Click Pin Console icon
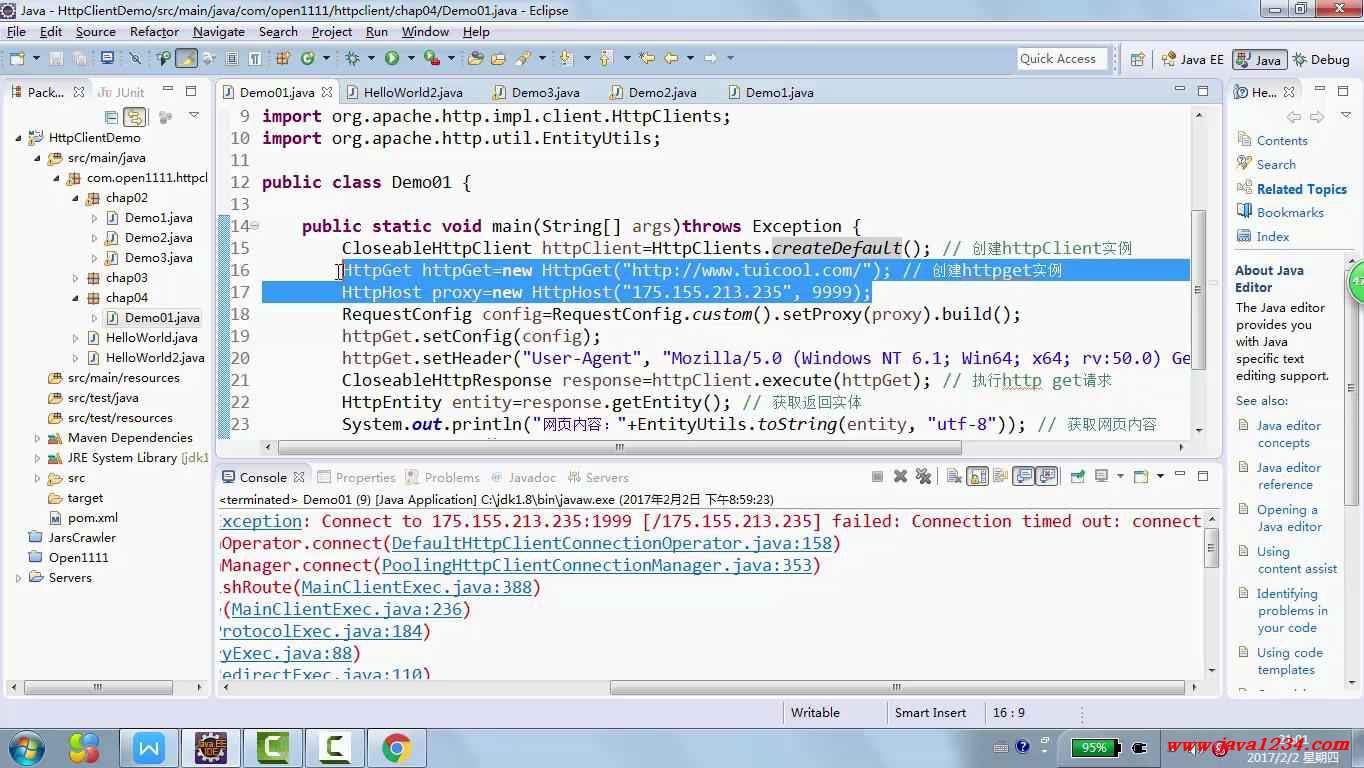 point(1078,477)
